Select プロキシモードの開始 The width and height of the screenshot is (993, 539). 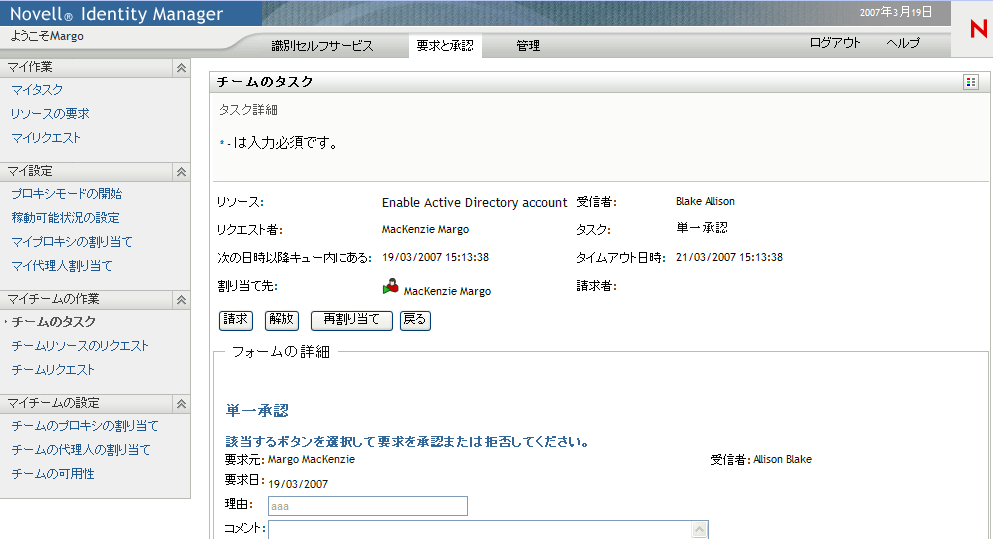66,194
